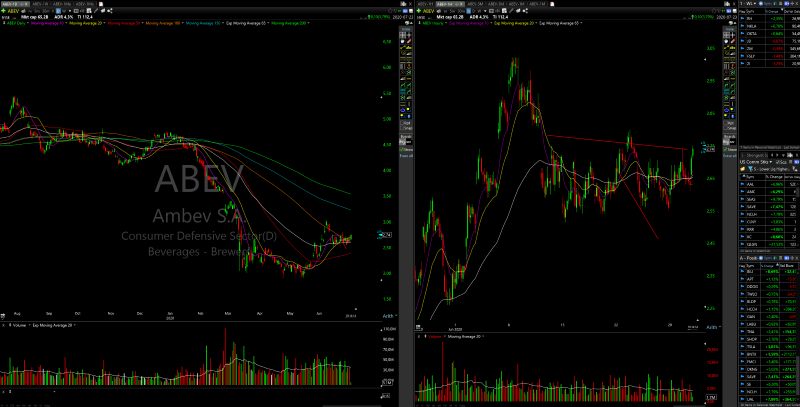Toggle the Draw checkbox in left chart palette
Screen dimensions: 800x407
point(402,149)
